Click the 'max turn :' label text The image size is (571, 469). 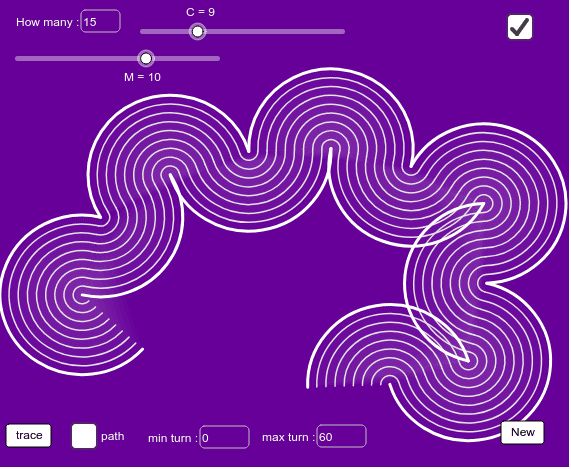(288, 437)
